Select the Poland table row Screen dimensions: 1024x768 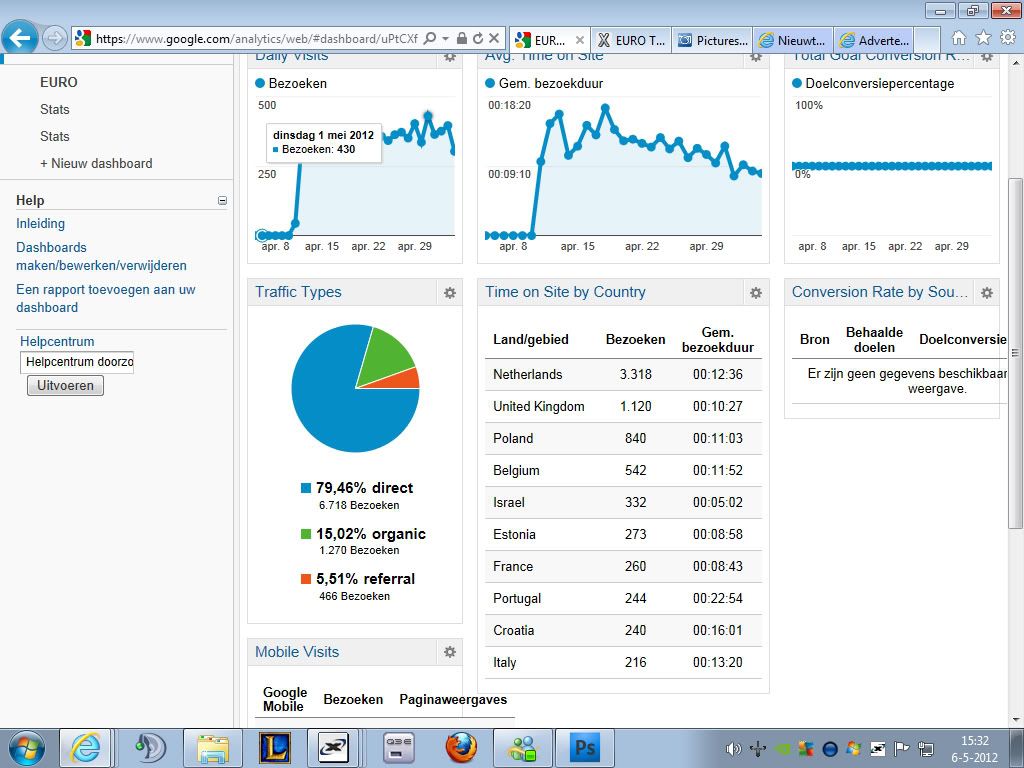[624, 438]
